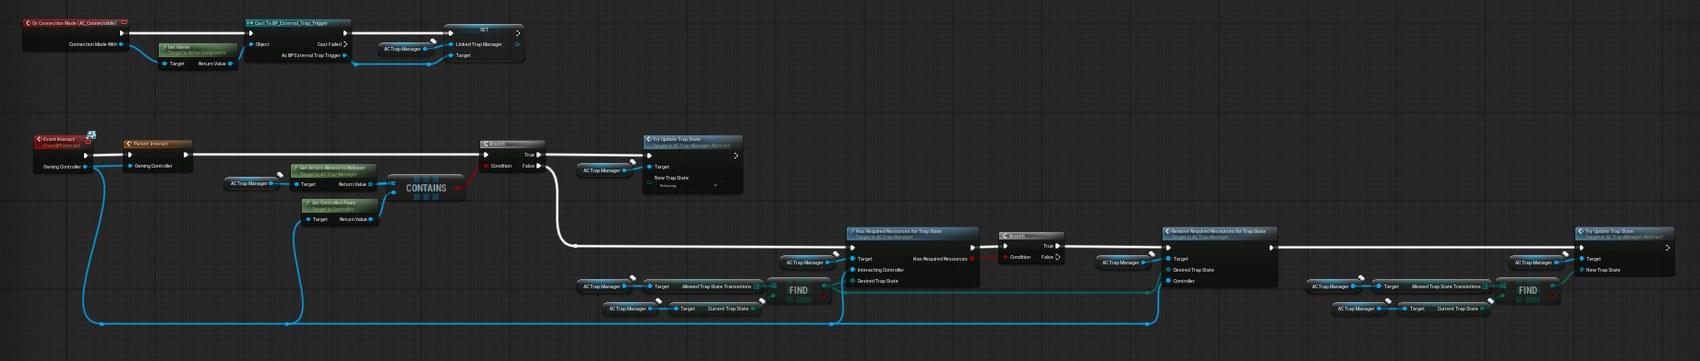Click the Controller pin on Remove Required Resources

coord(1169,281)
